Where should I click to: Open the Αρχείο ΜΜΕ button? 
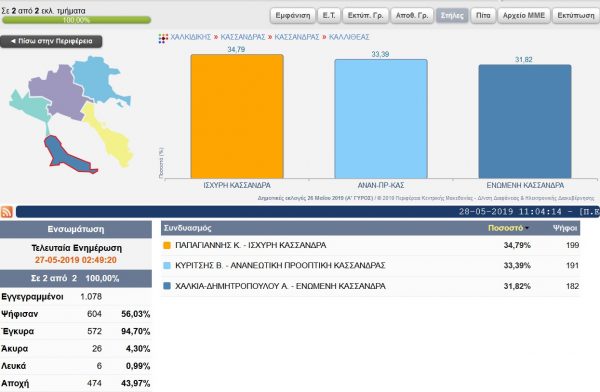click(524, 16)
